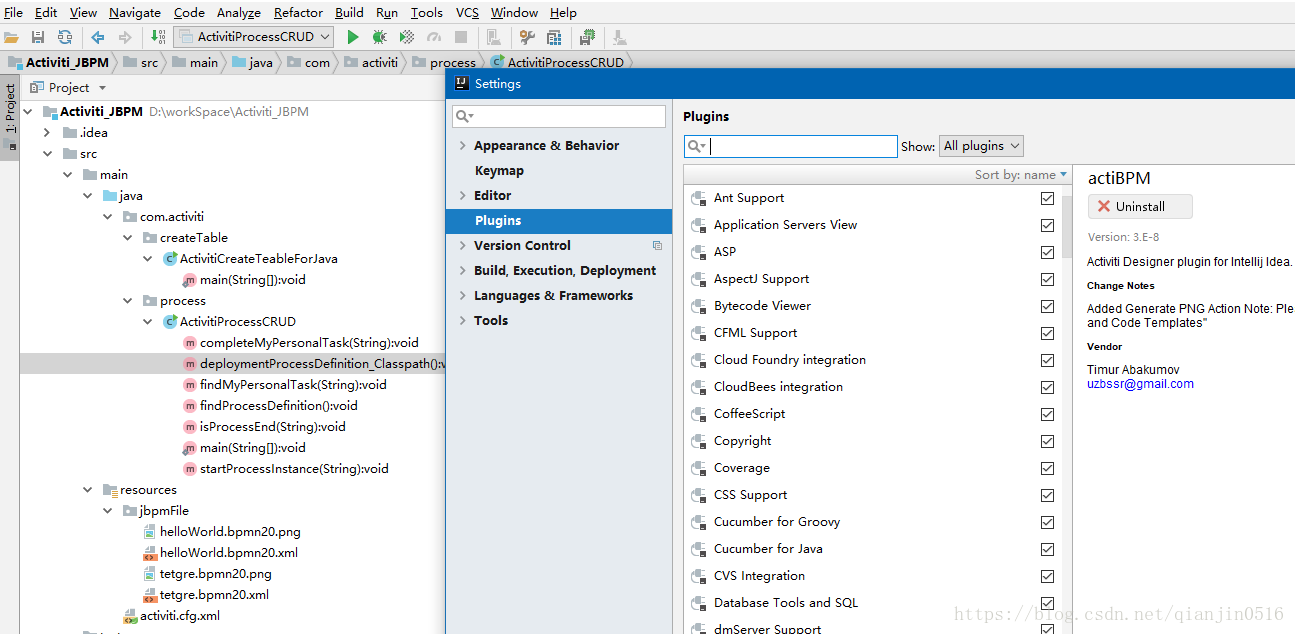
Task: Uncheck the Ant Support plugin checkbox
Action: tap(1047, 198)
